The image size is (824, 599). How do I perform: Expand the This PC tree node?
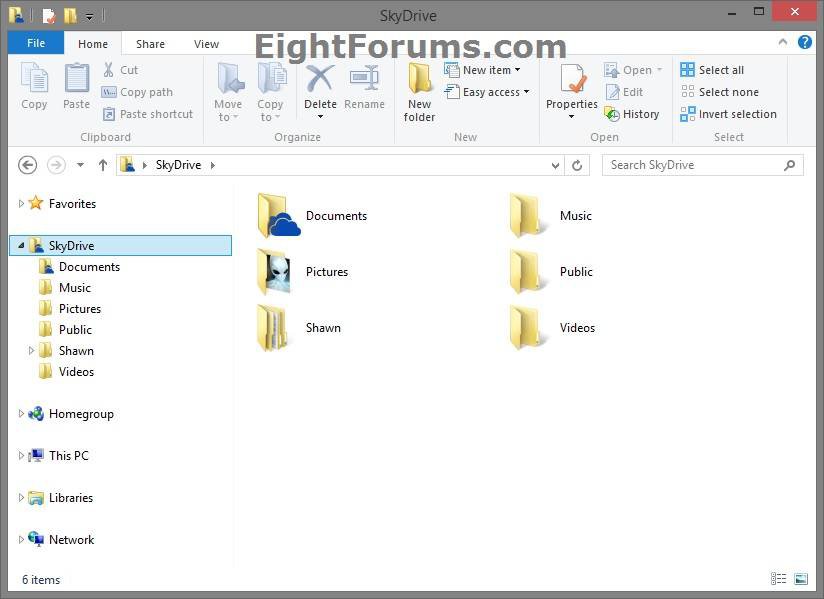click(x=21, y=455)
